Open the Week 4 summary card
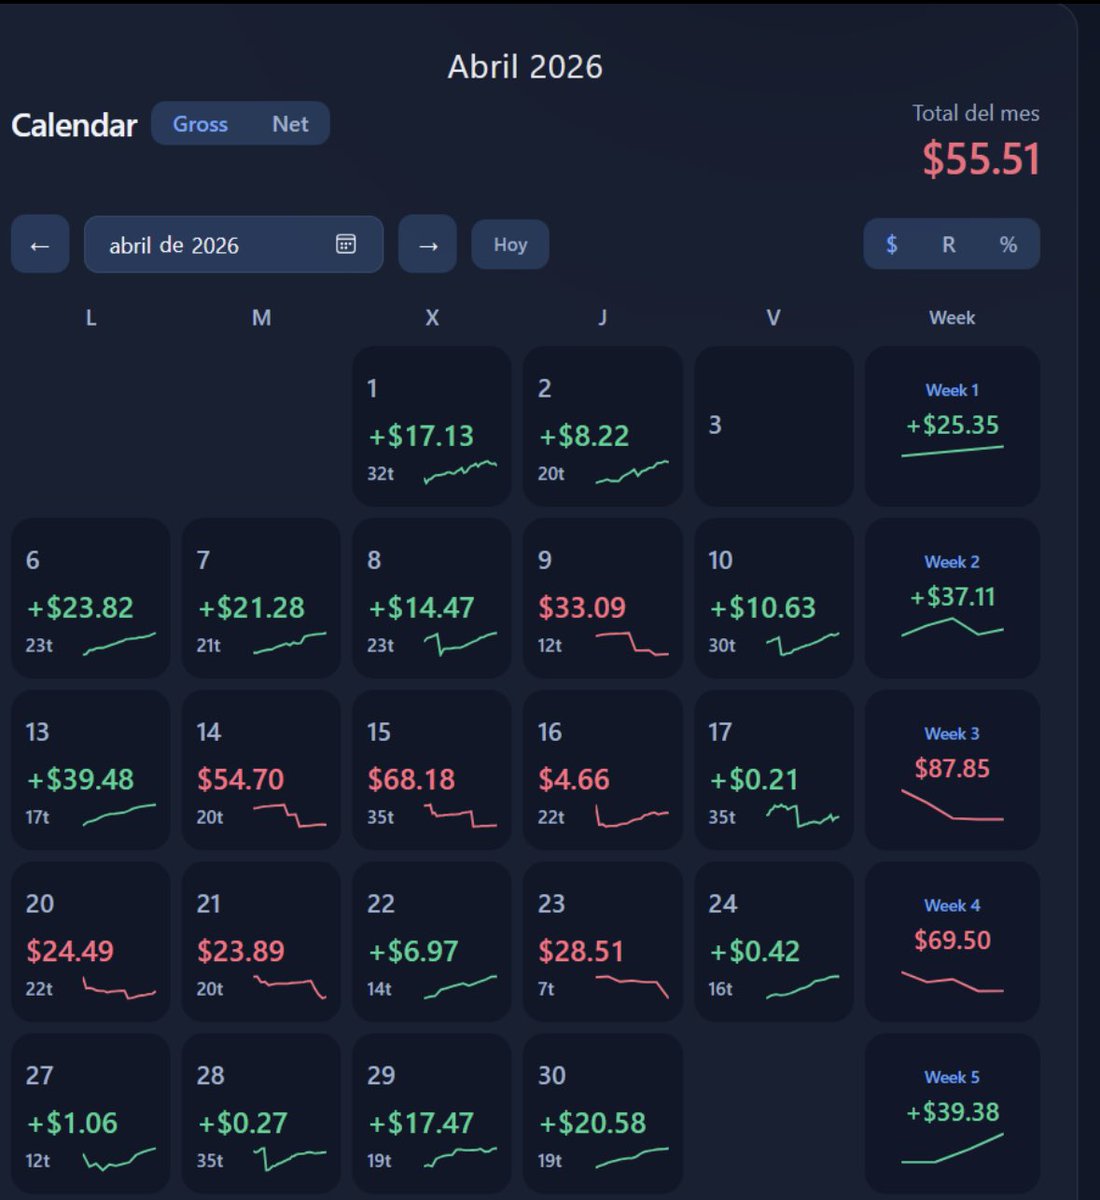 (x=952, y=942)
